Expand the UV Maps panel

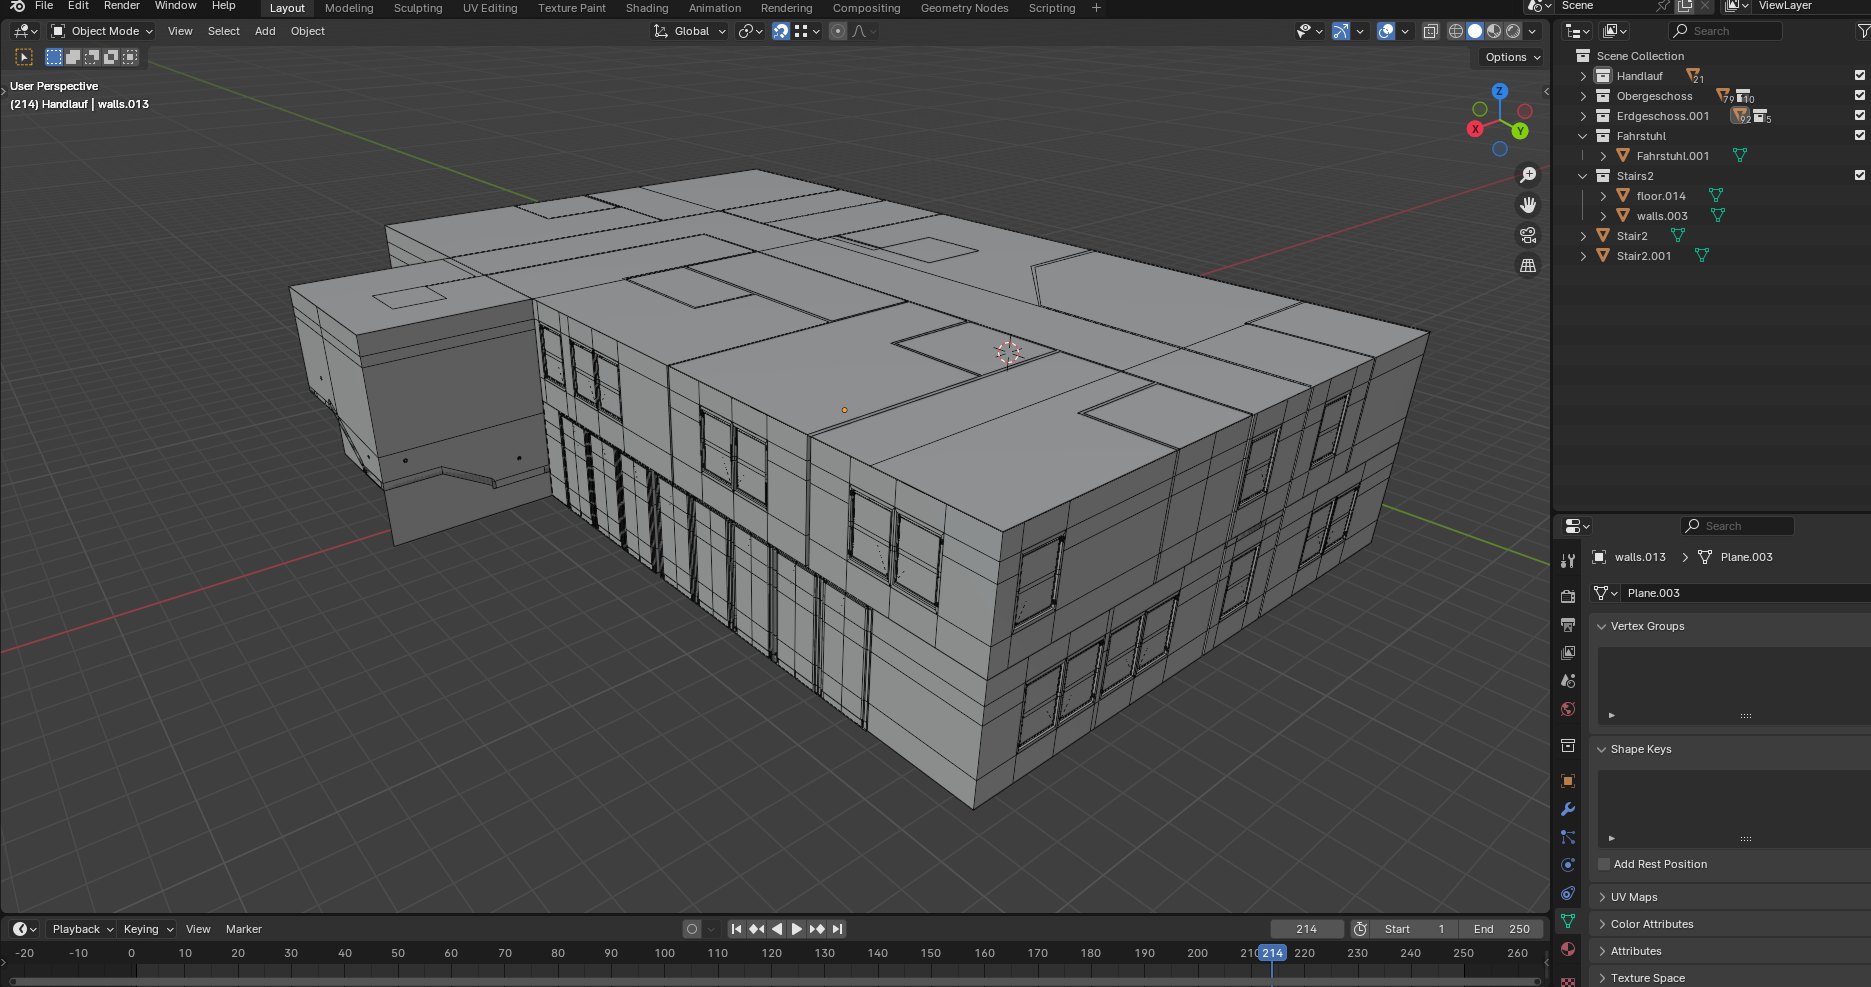(x=1633, y=897)
